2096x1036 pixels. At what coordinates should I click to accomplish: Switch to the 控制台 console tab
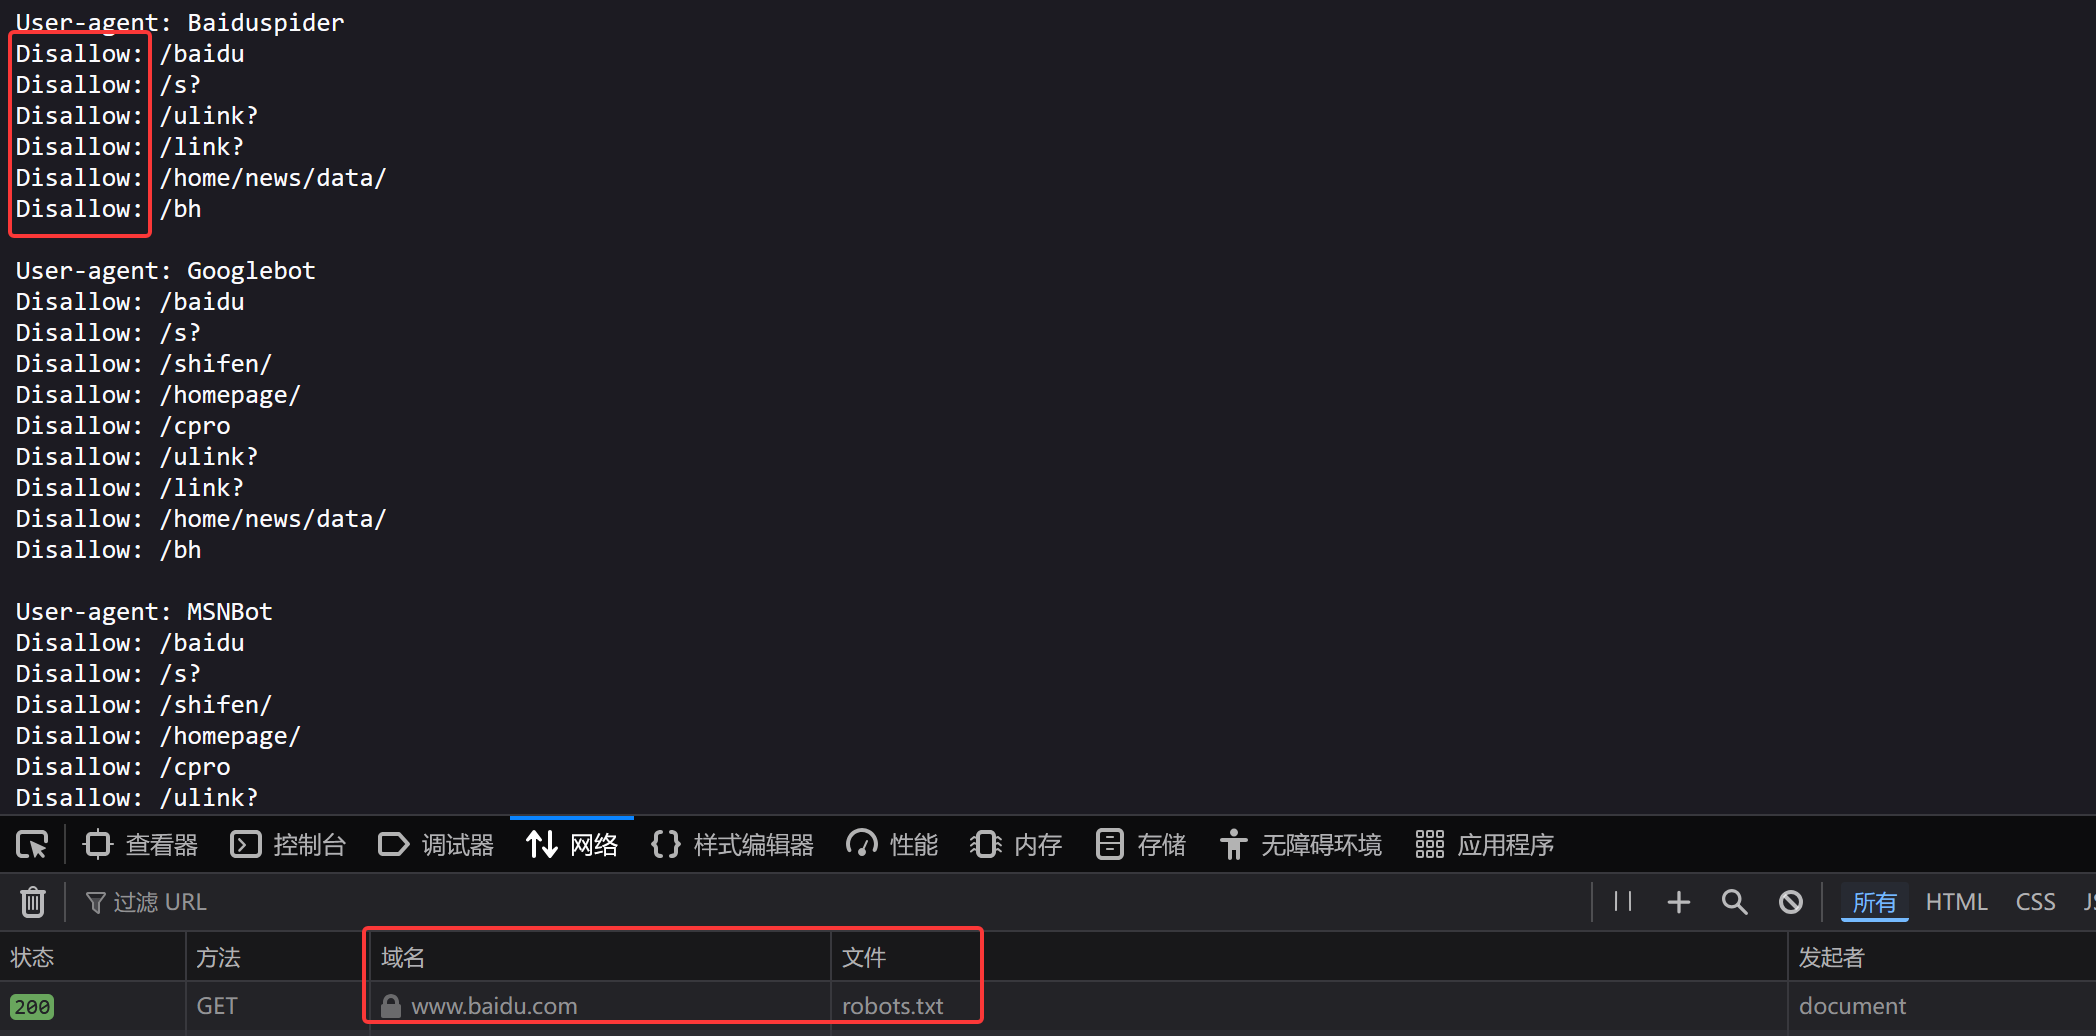(288, 845)
